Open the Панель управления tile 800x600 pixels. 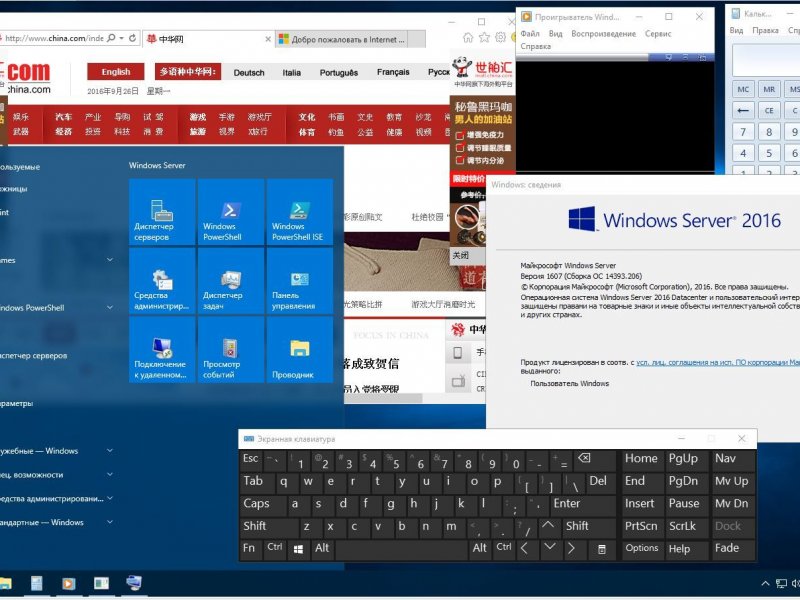(x=300, y=281)
